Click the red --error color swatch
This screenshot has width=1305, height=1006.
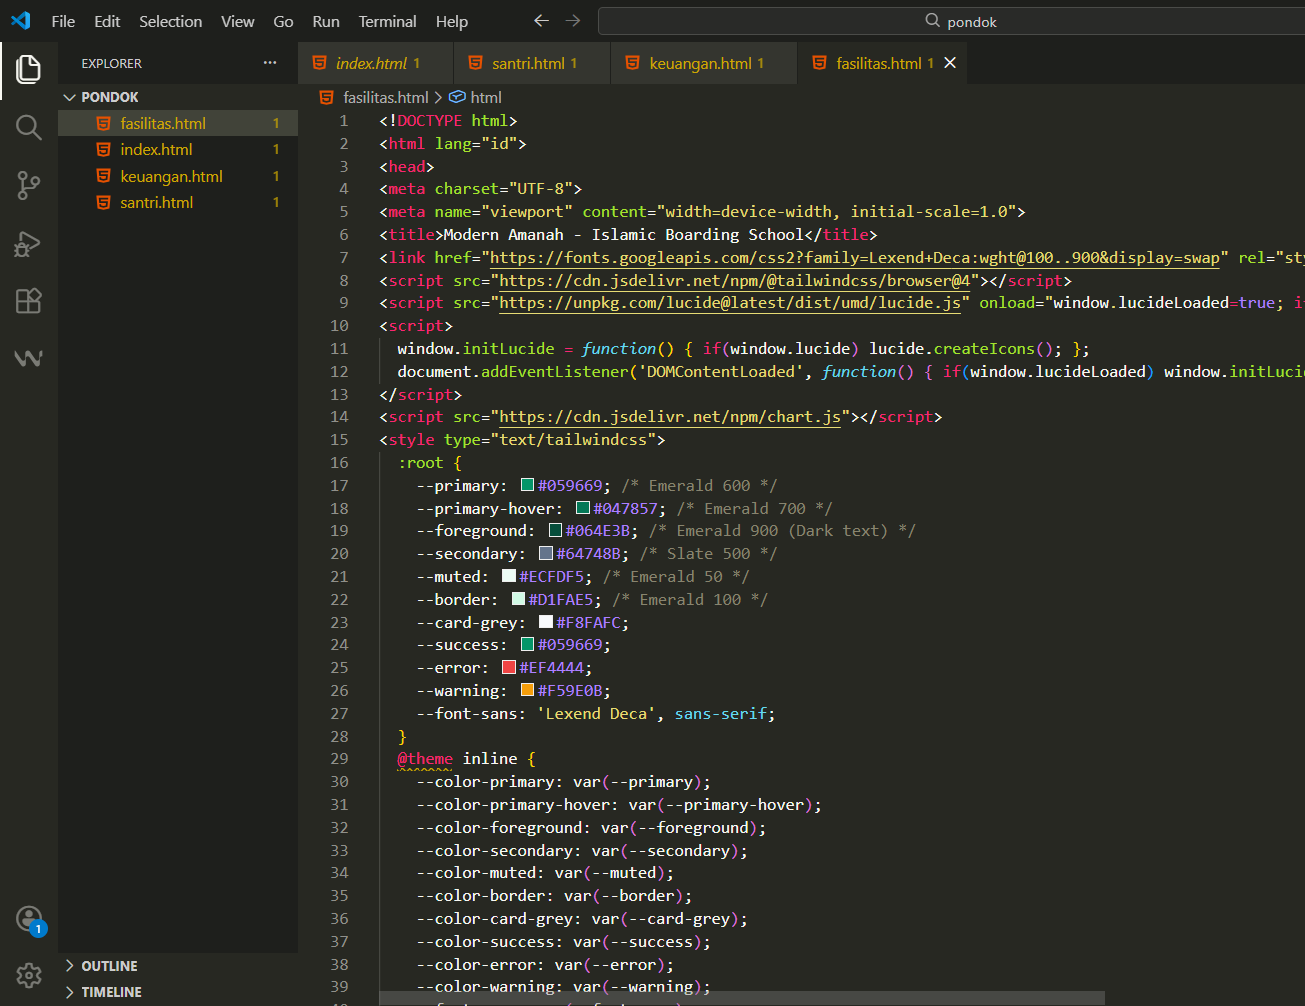point(508,668)
